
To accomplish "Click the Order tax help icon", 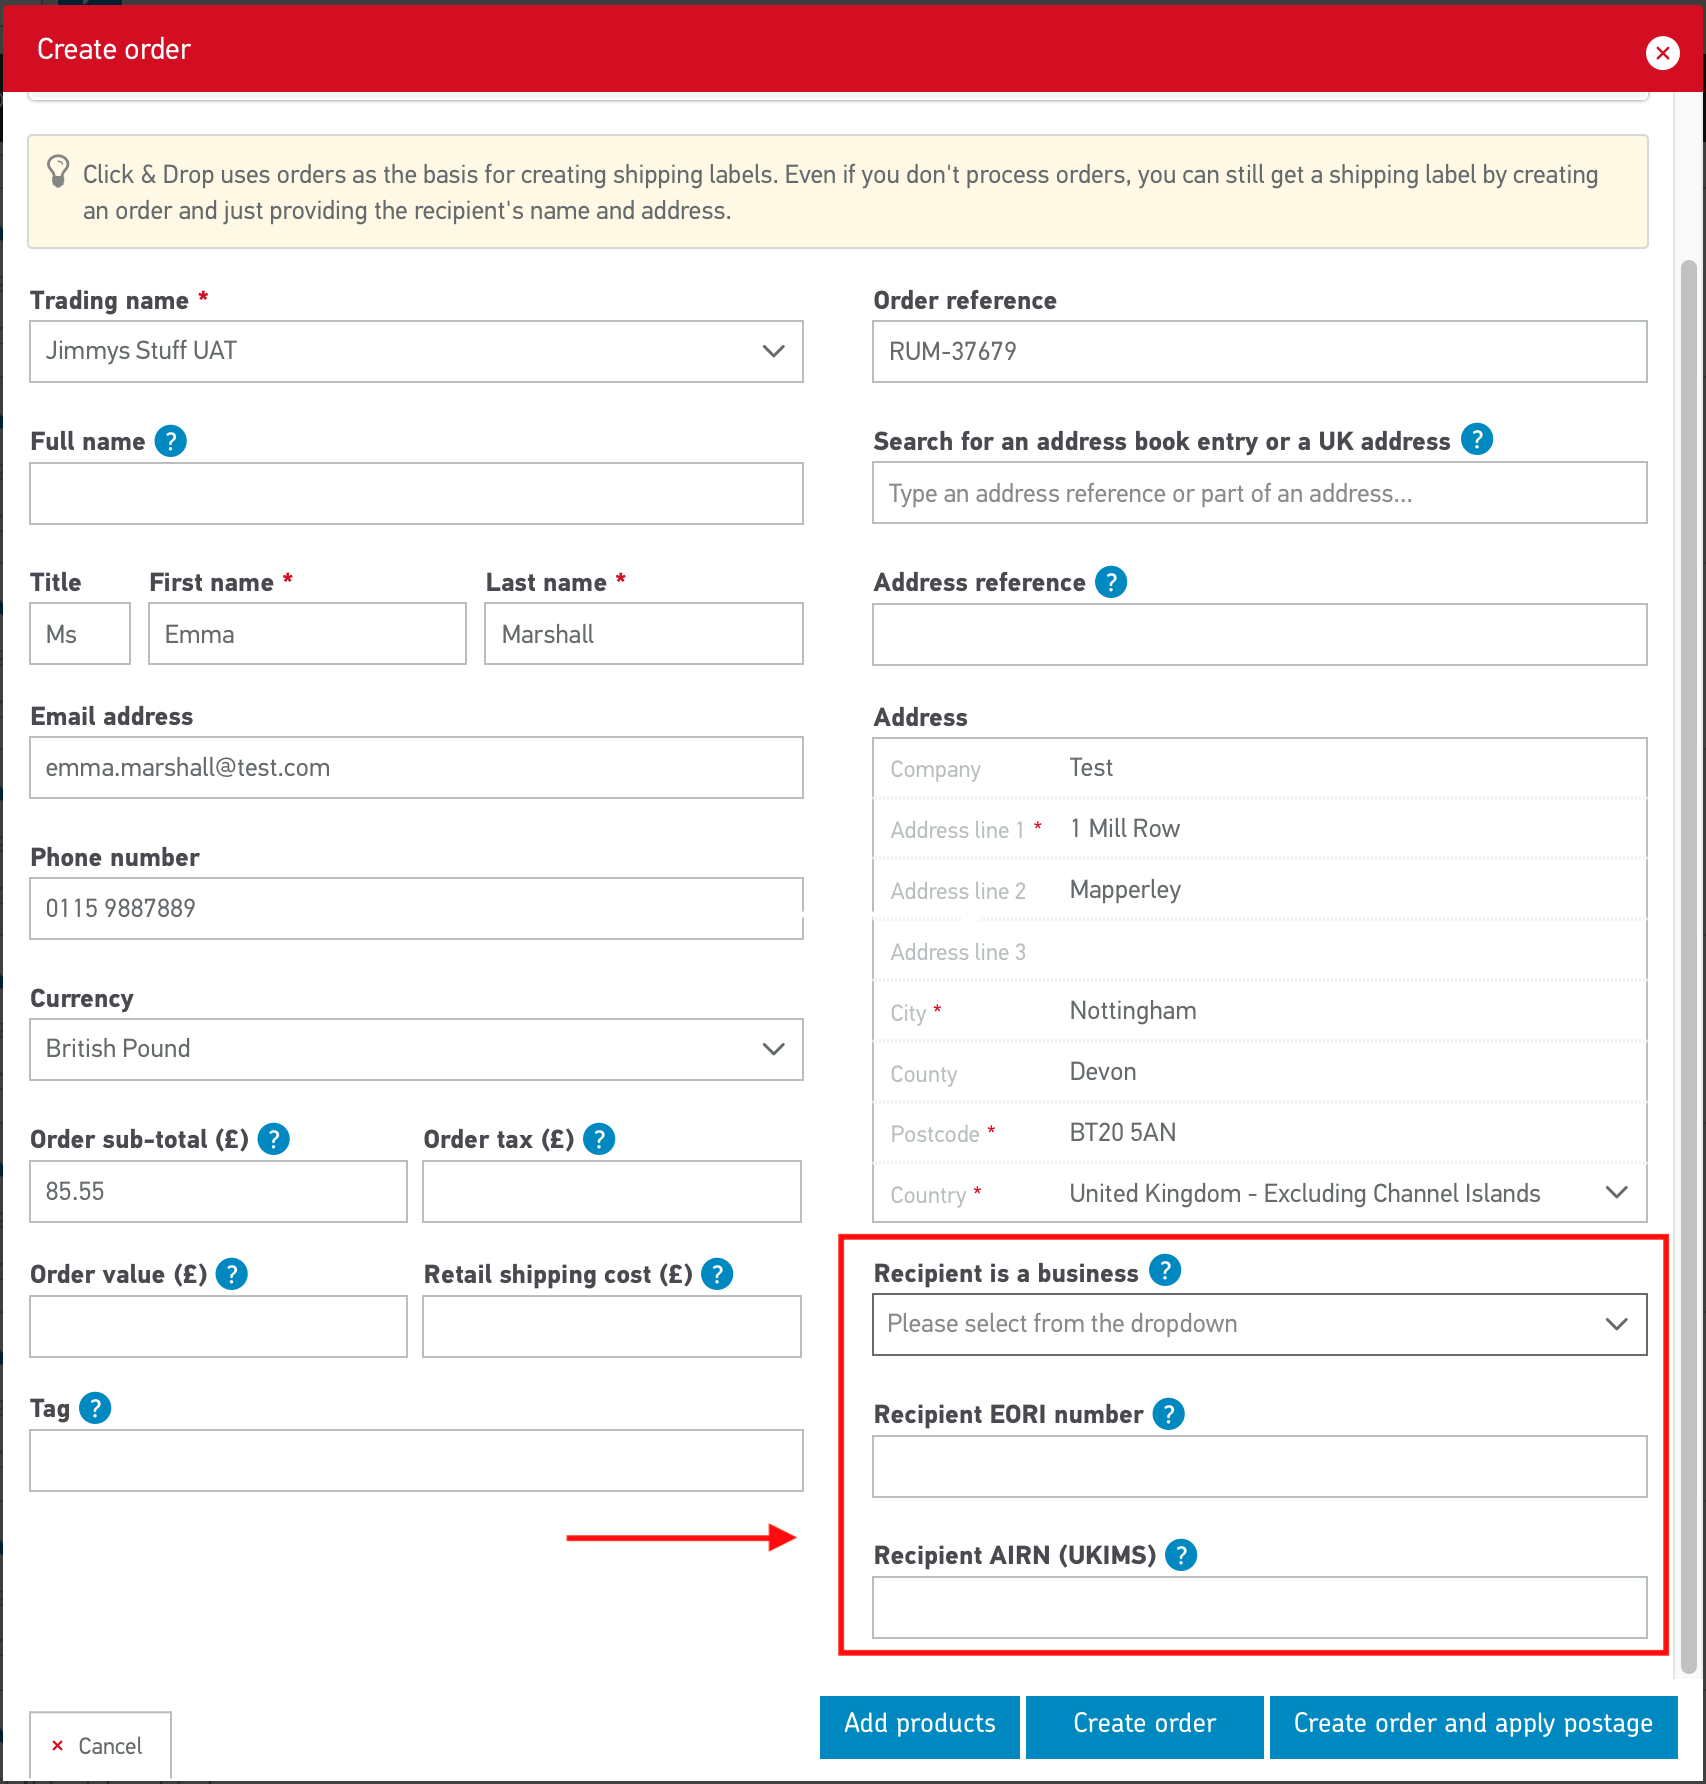I will point(598,1139).
